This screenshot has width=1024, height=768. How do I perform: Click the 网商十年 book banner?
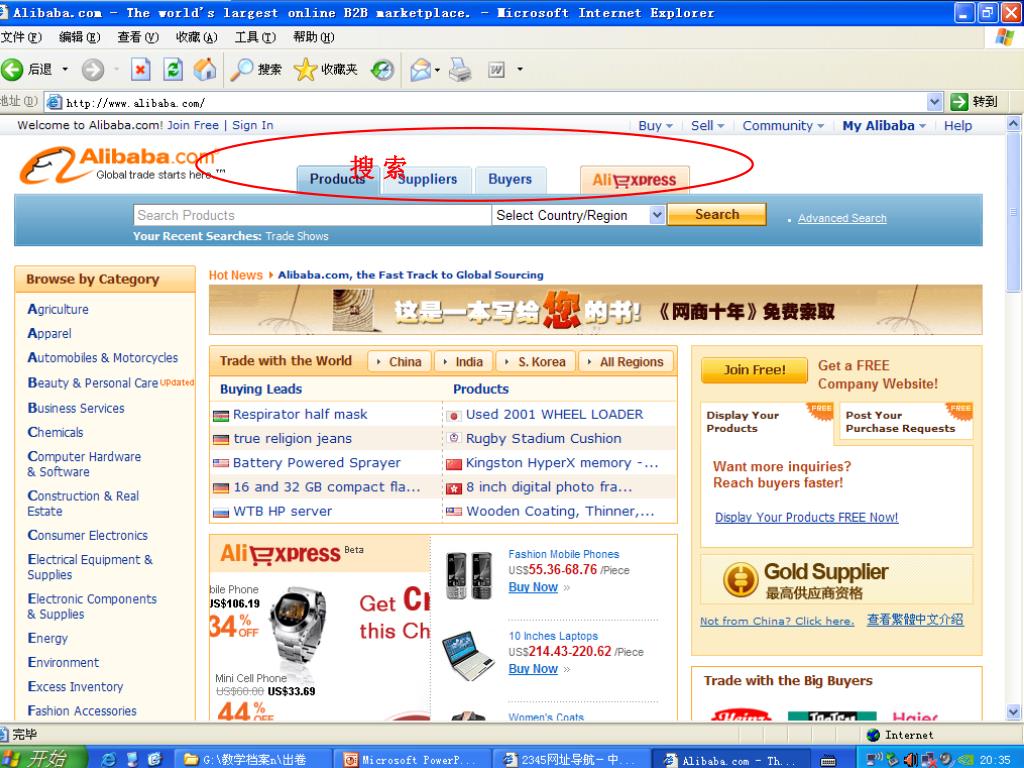pos(596,311)
